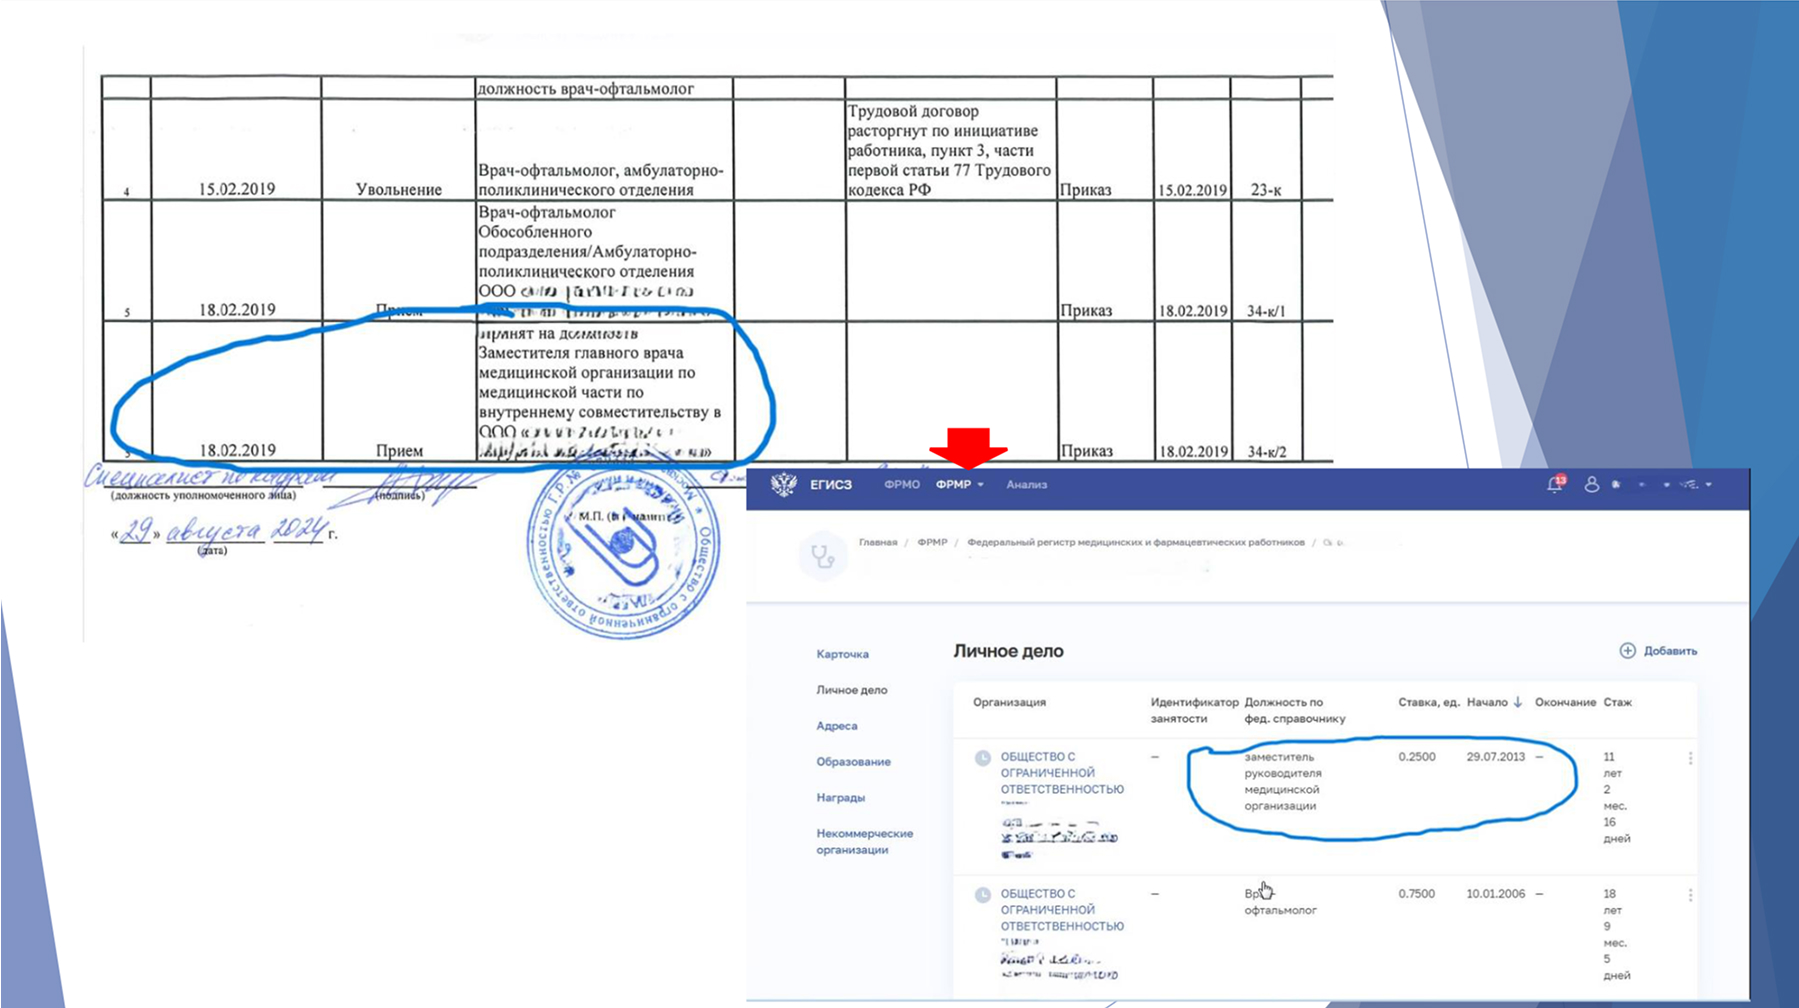
Task: Click заместитель руководителя медицинской организации position
Action: [1282, 781]
